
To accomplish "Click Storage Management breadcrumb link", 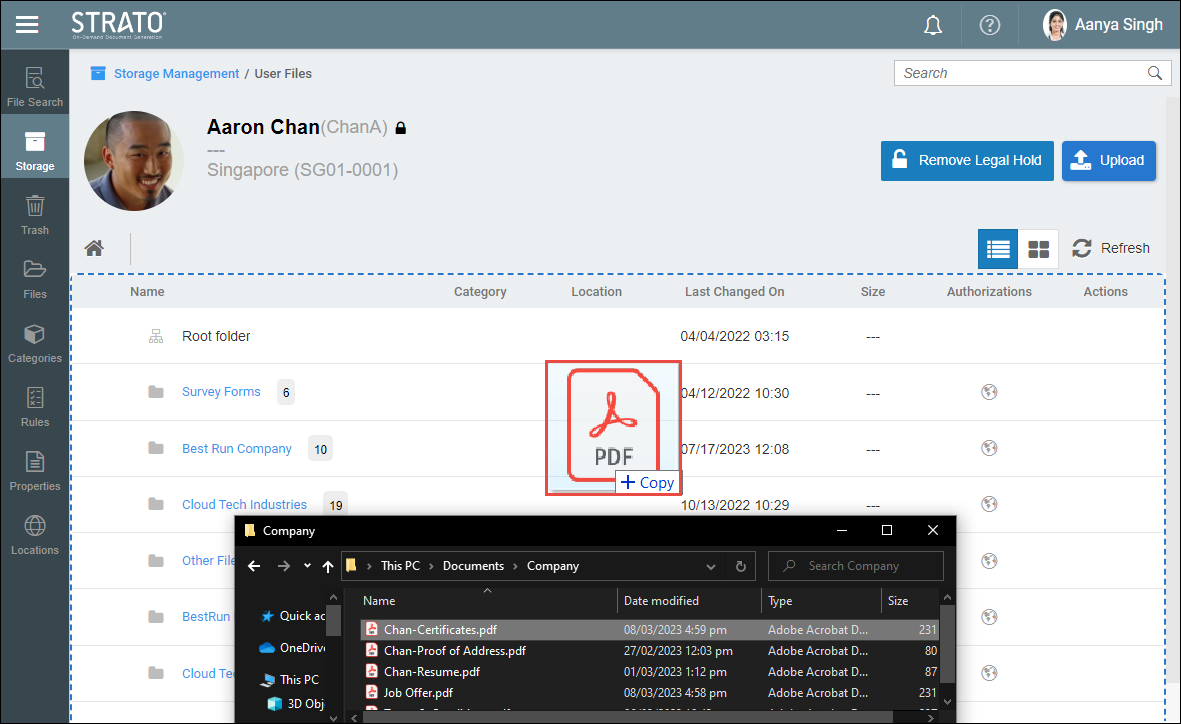I will 176,73.
